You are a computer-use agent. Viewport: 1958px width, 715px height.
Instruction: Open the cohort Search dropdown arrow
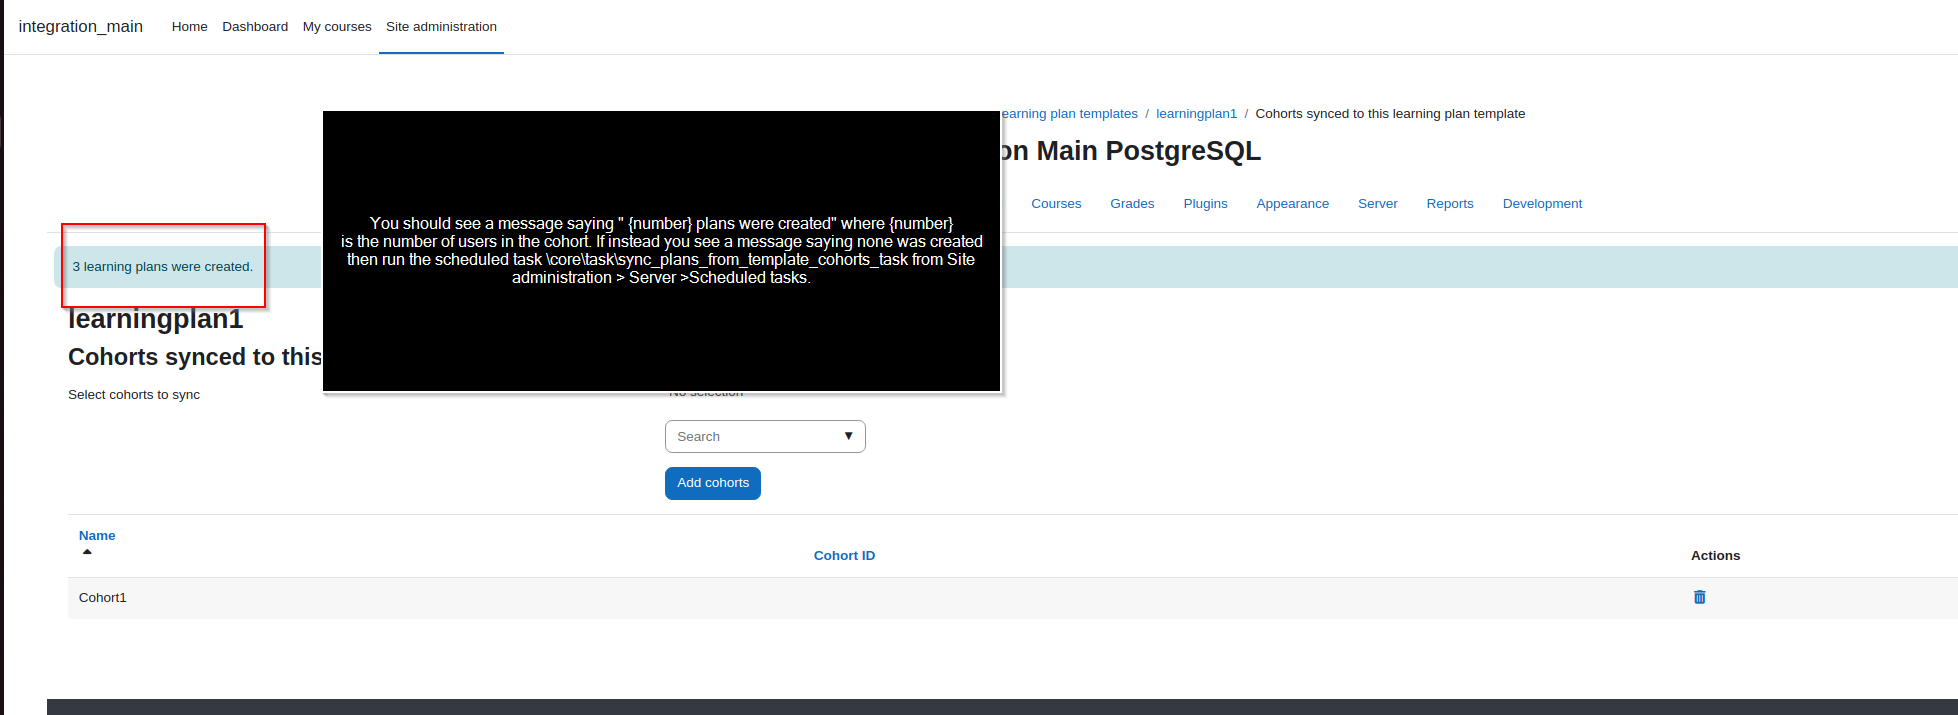click(848, 436)
